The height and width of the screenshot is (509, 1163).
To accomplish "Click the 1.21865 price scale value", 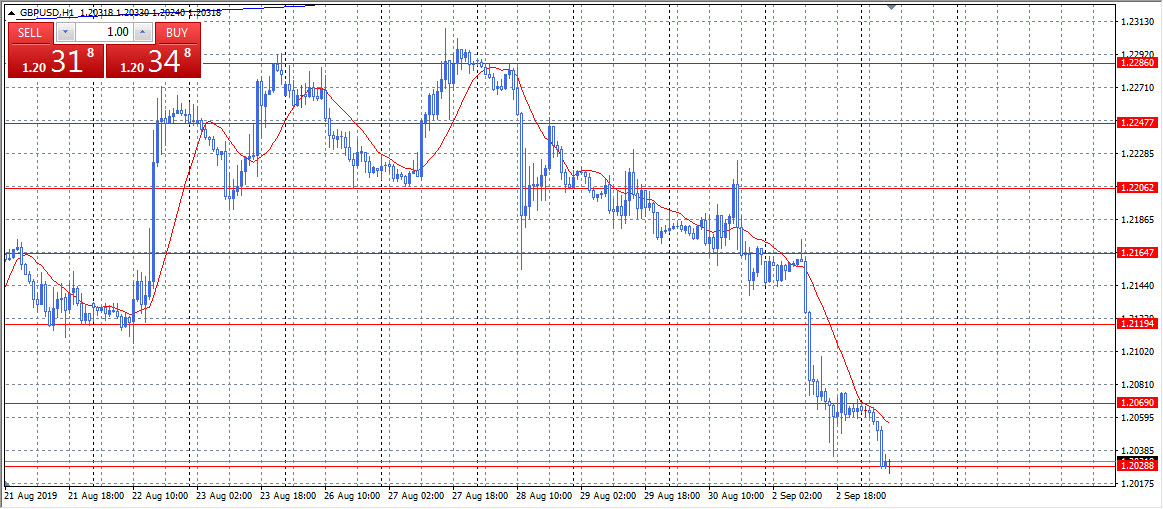I will click(x=1138, y=220).
